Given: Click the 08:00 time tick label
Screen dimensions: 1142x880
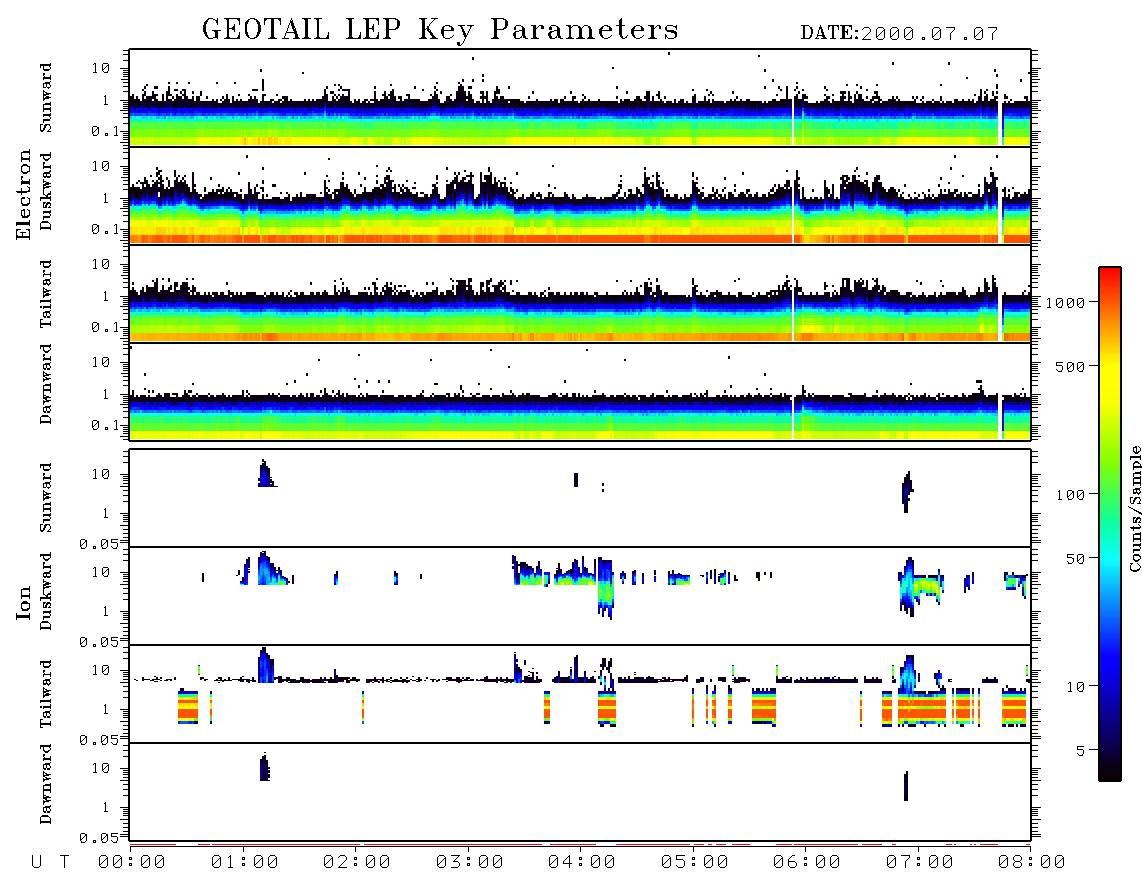Looking at the screenshot, I should tap(1032, 863).
